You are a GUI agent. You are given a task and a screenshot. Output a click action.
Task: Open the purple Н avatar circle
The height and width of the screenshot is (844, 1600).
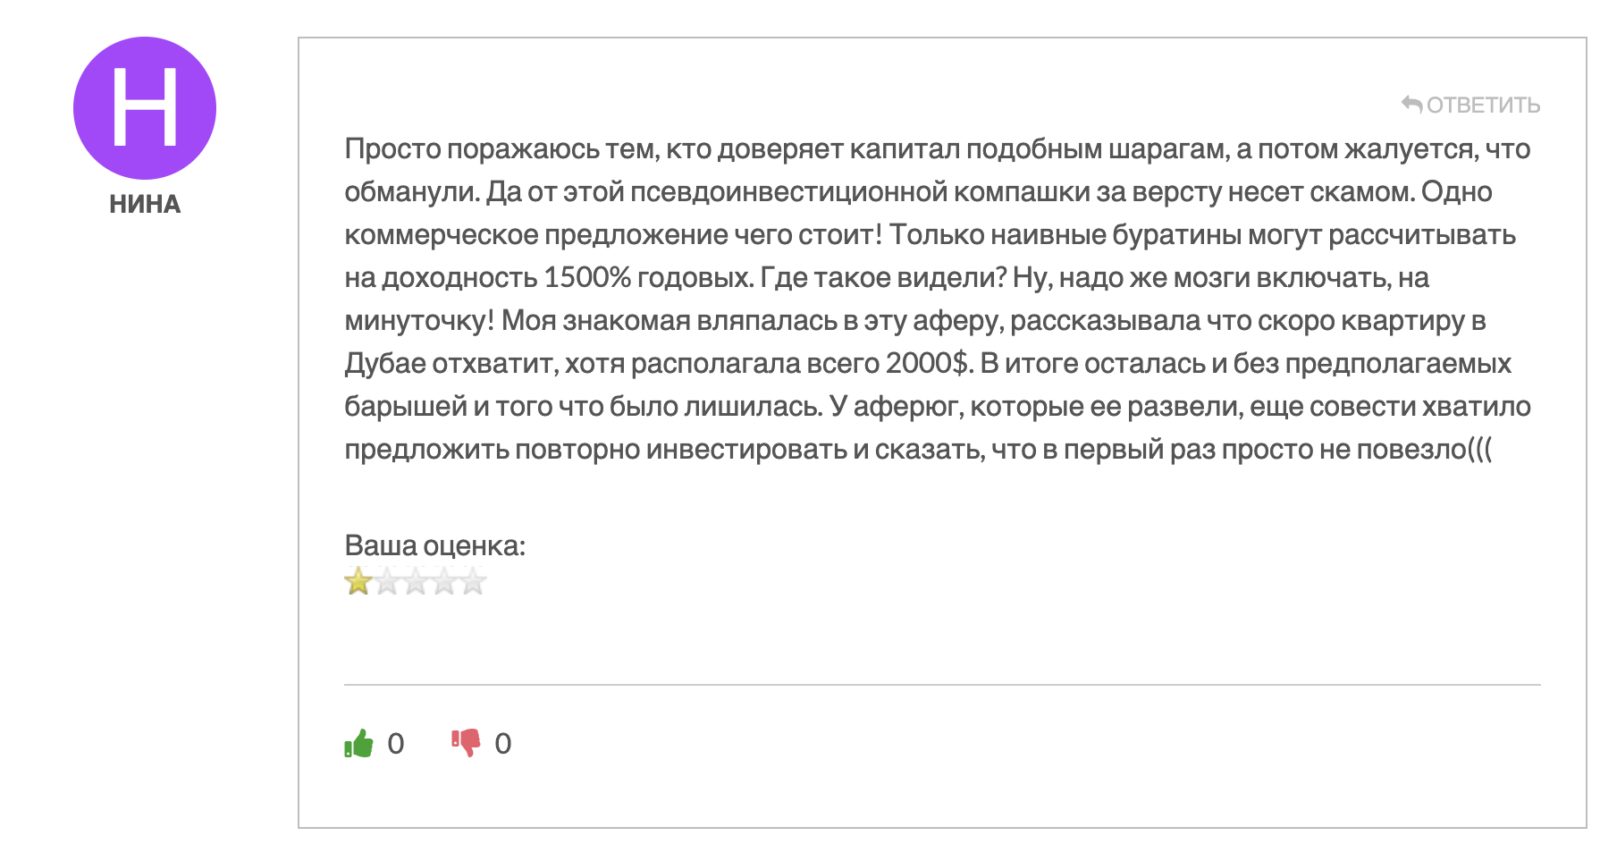tap(145, 108)
